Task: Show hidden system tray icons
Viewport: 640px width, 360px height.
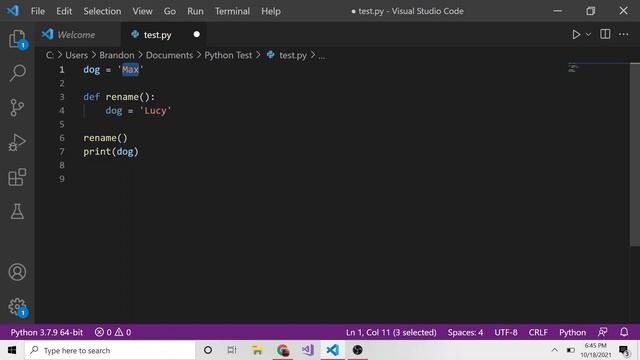Action: 554,350
